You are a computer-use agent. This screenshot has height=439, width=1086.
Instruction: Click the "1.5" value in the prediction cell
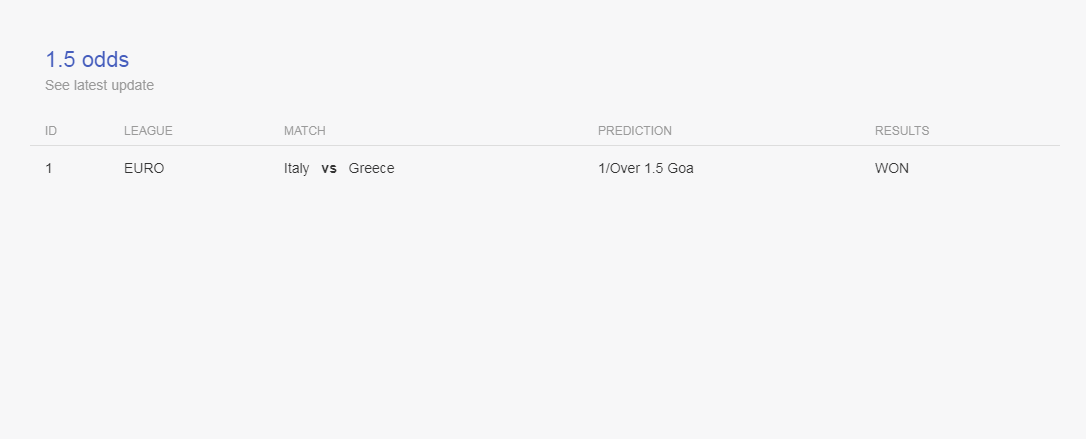point(654,168)
